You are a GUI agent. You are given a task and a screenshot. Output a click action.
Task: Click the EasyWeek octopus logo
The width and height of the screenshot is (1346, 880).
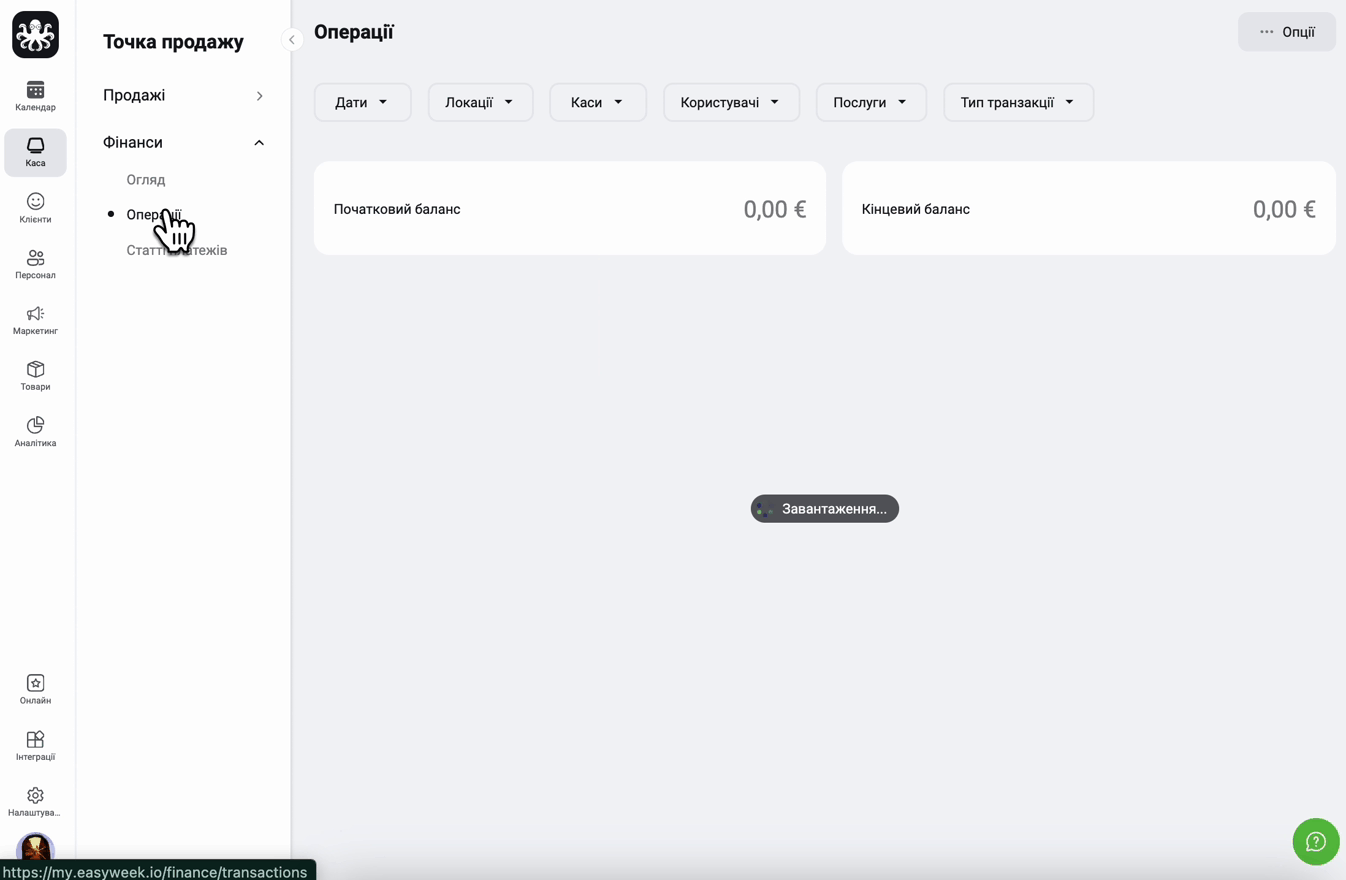[35, 35]
